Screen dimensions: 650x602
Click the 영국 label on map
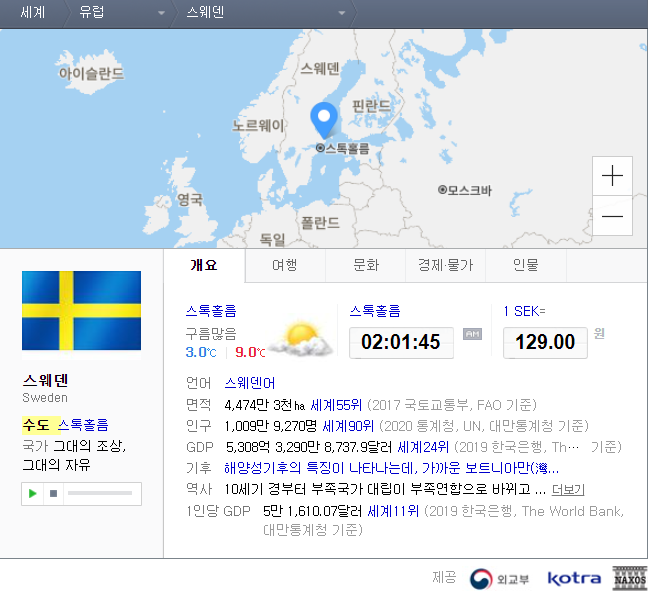[190, 200]
